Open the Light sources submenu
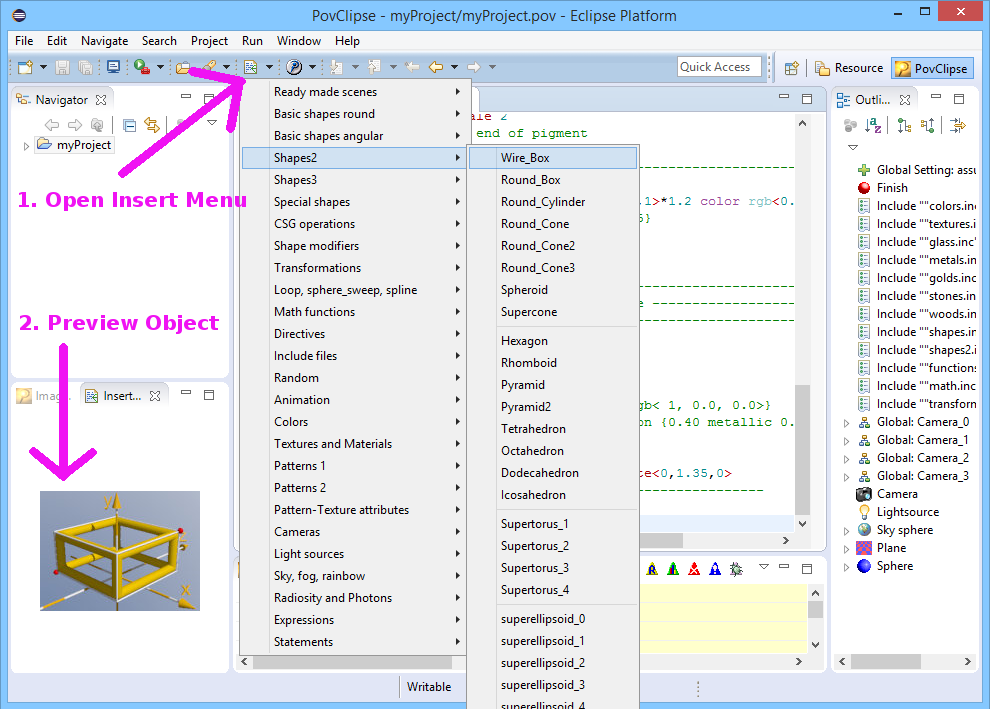This screenshot has height=709, width=990. (354, 554)
